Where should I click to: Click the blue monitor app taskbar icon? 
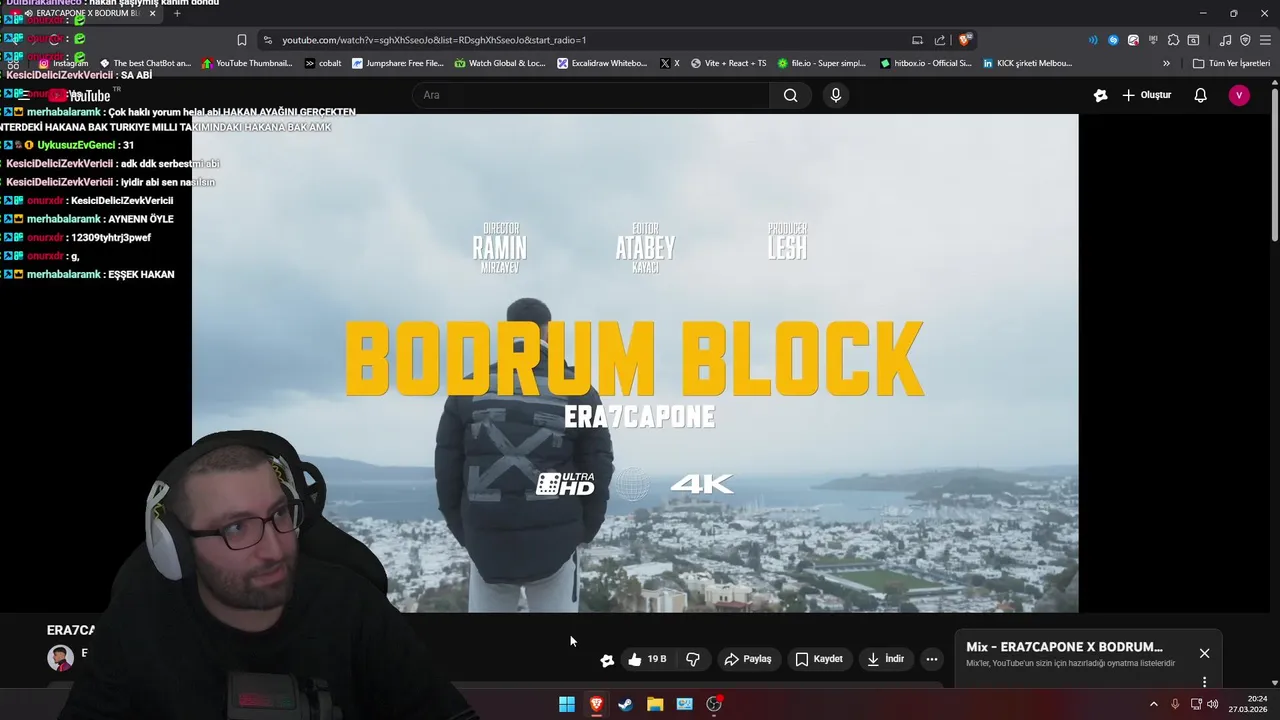(x=684, y=704)
